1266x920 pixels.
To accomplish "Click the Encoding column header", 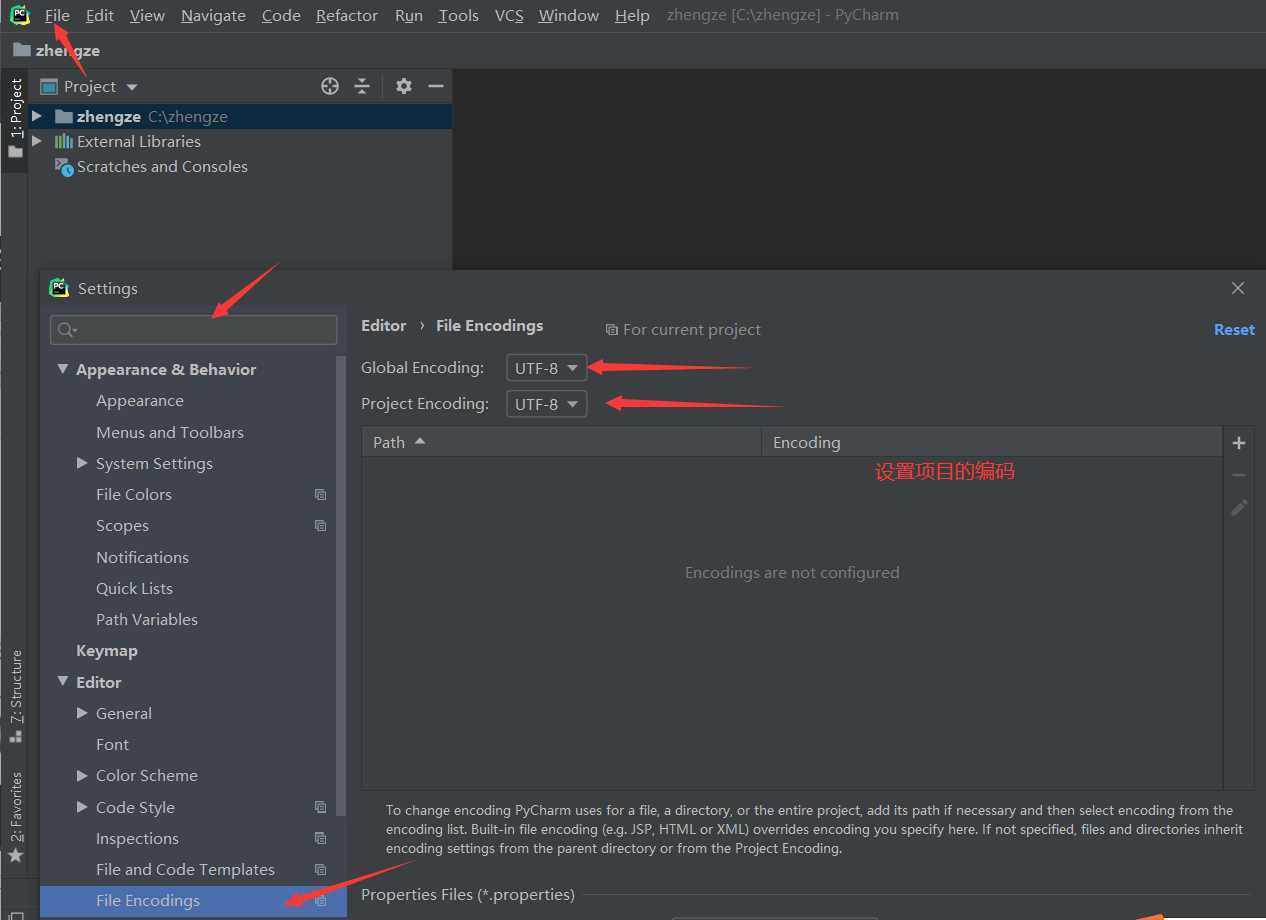I will (x=991, y=442).
